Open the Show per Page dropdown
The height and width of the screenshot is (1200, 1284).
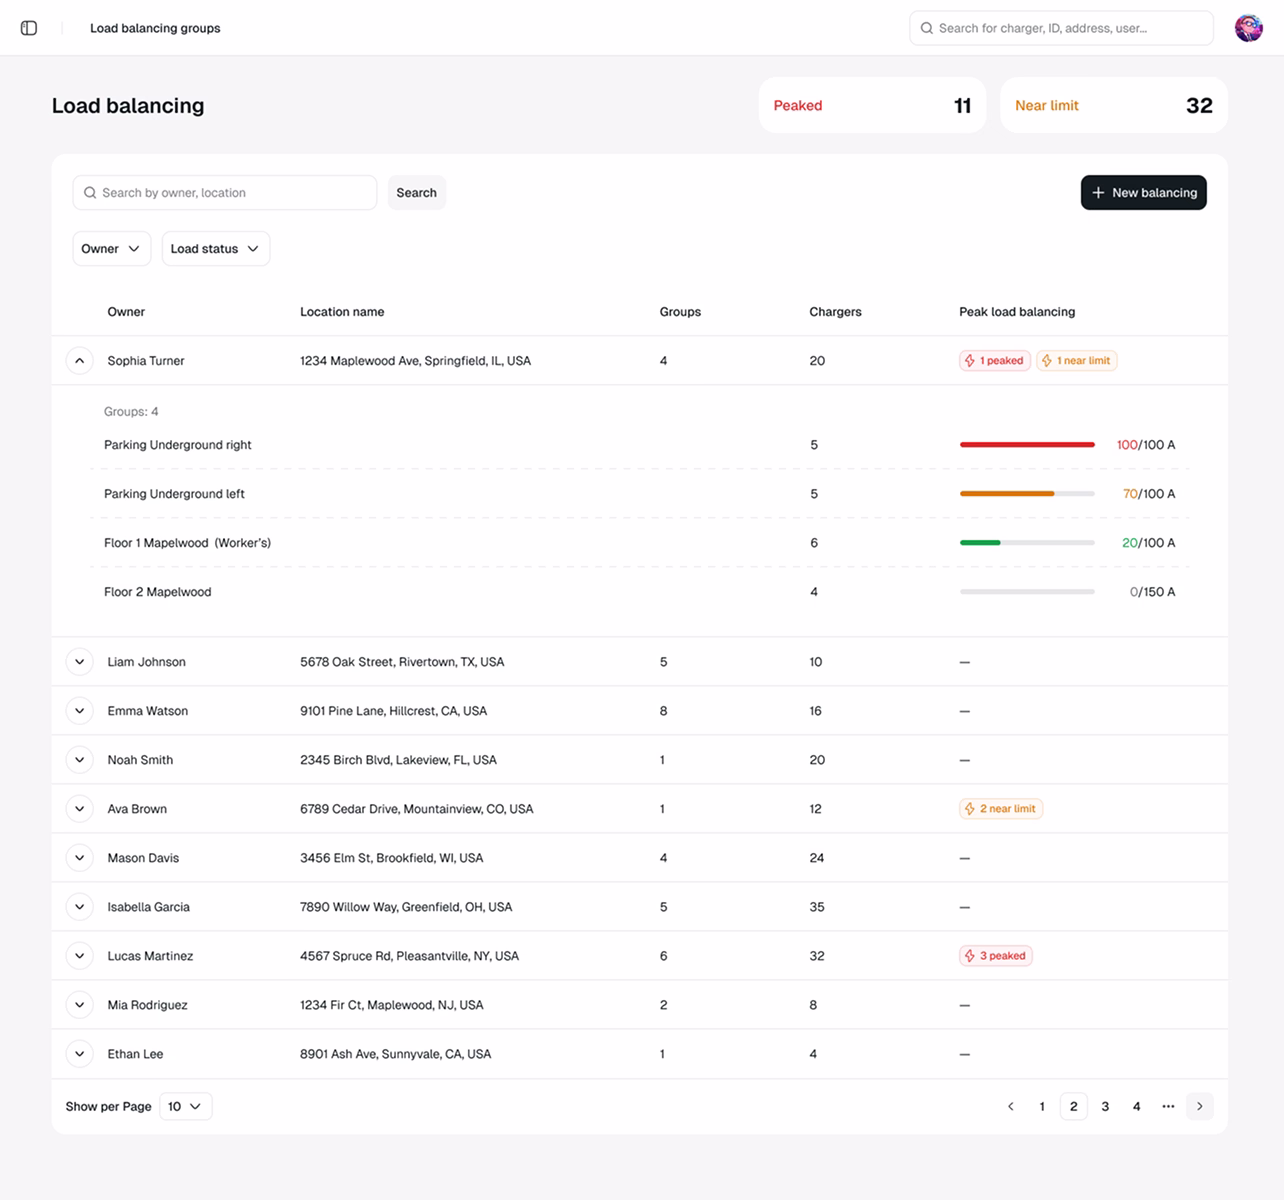(x=185, y=1106)
